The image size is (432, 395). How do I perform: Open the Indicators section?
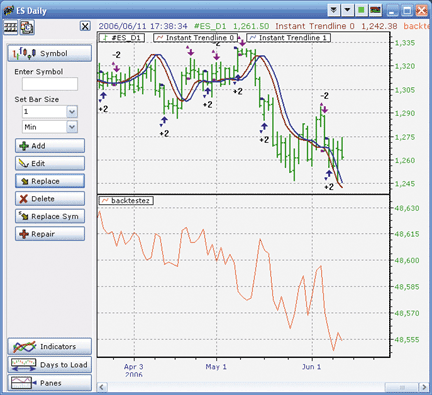tap(50, 346)
